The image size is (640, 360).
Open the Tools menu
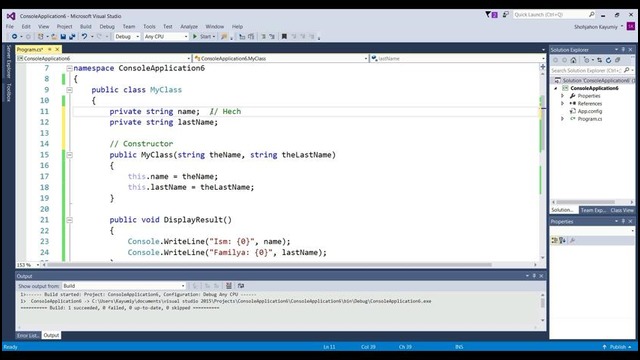(x=149, y=27)
